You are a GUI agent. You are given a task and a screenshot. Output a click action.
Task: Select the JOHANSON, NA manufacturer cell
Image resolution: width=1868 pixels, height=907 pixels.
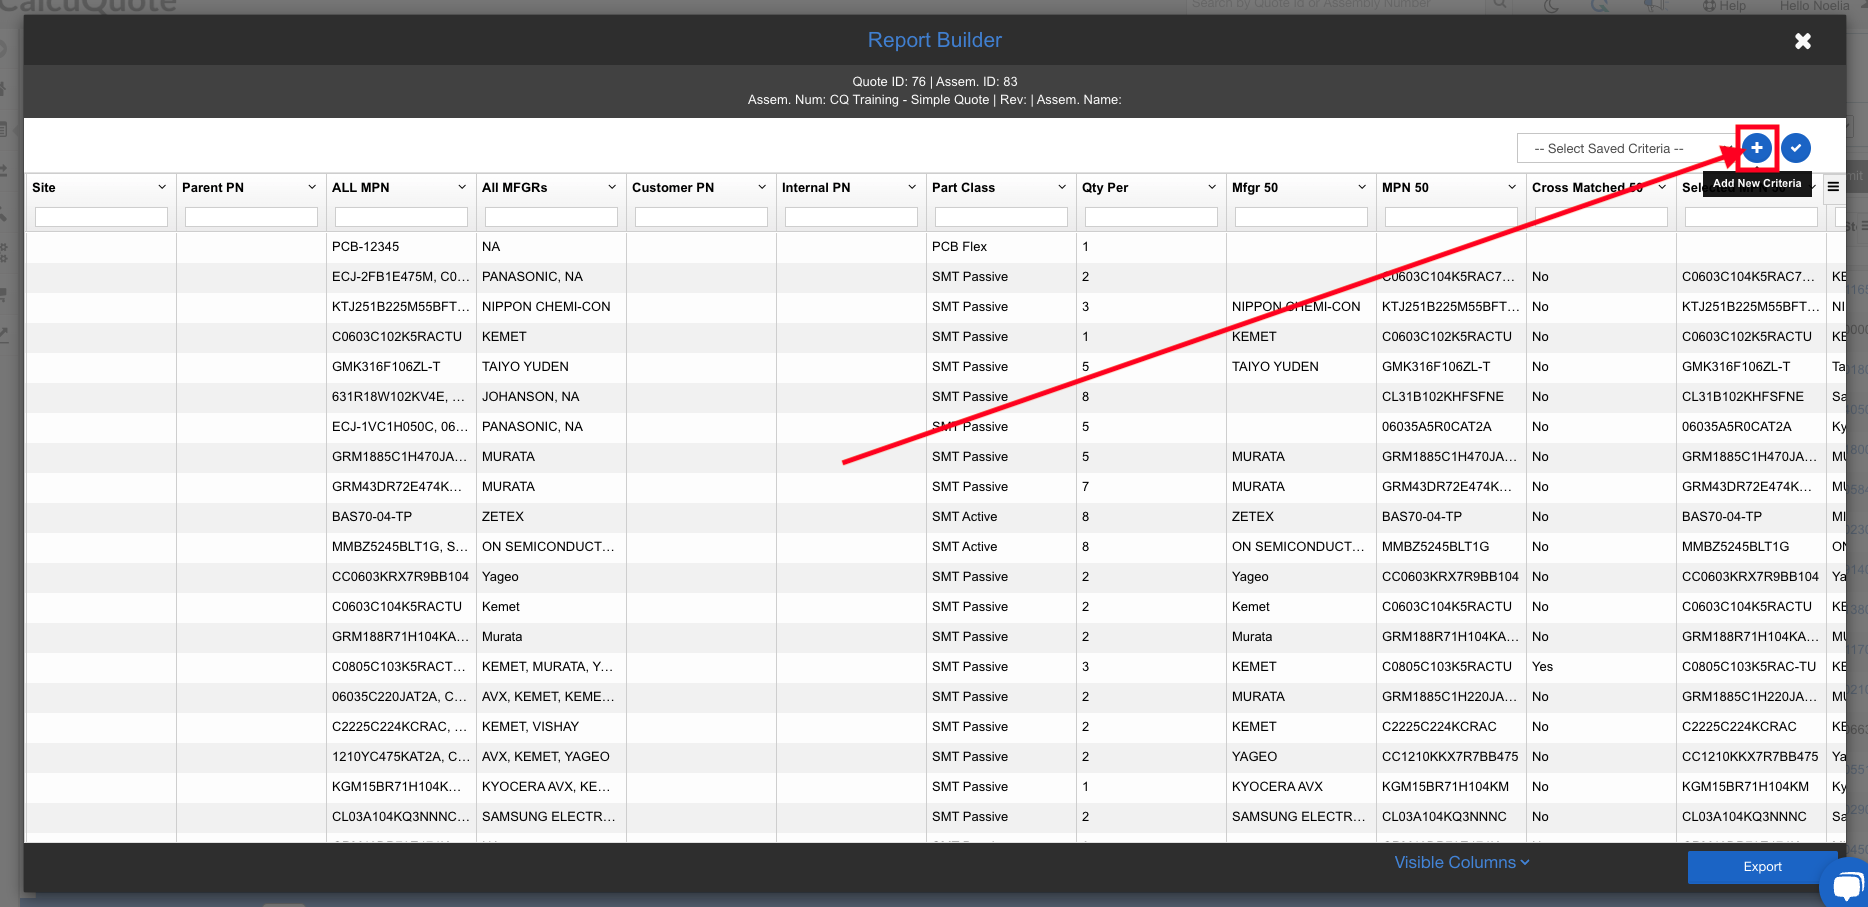coord(551,397)
